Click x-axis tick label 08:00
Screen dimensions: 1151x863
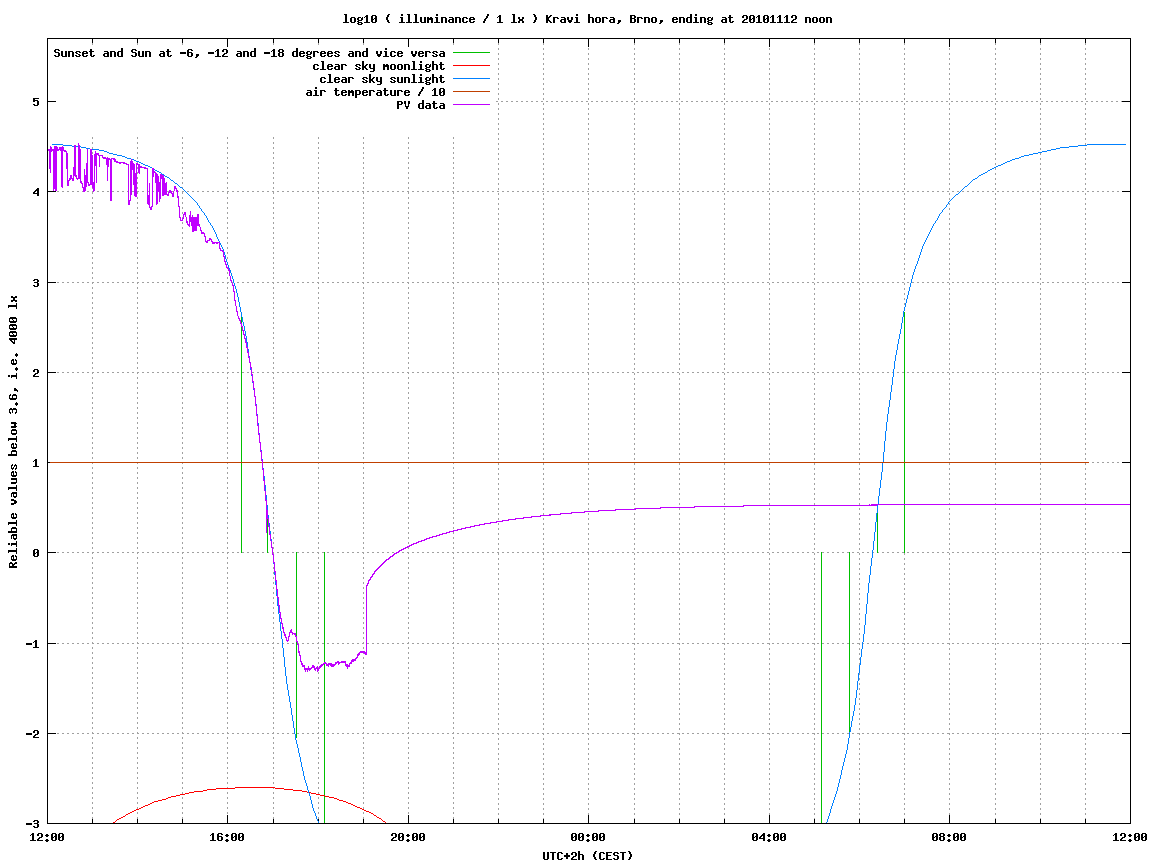tap(949, 837)
